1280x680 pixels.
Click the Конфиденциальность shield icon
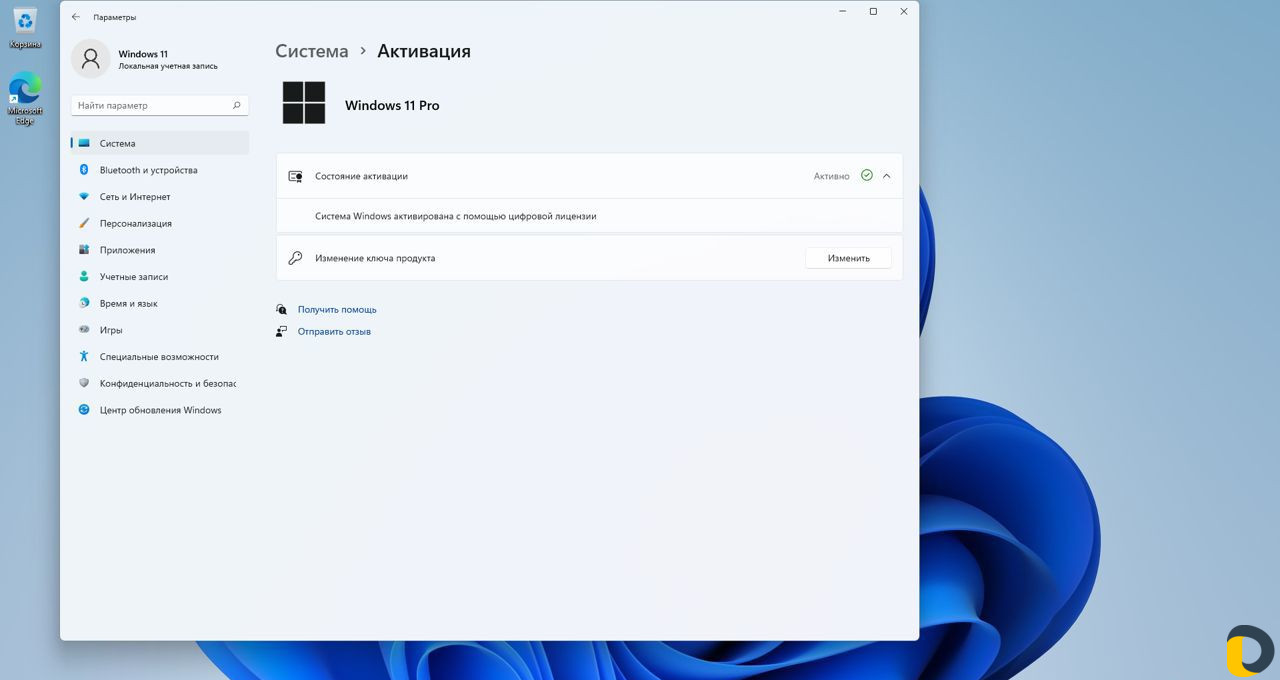pyautogui.click(x=84, y=383)
